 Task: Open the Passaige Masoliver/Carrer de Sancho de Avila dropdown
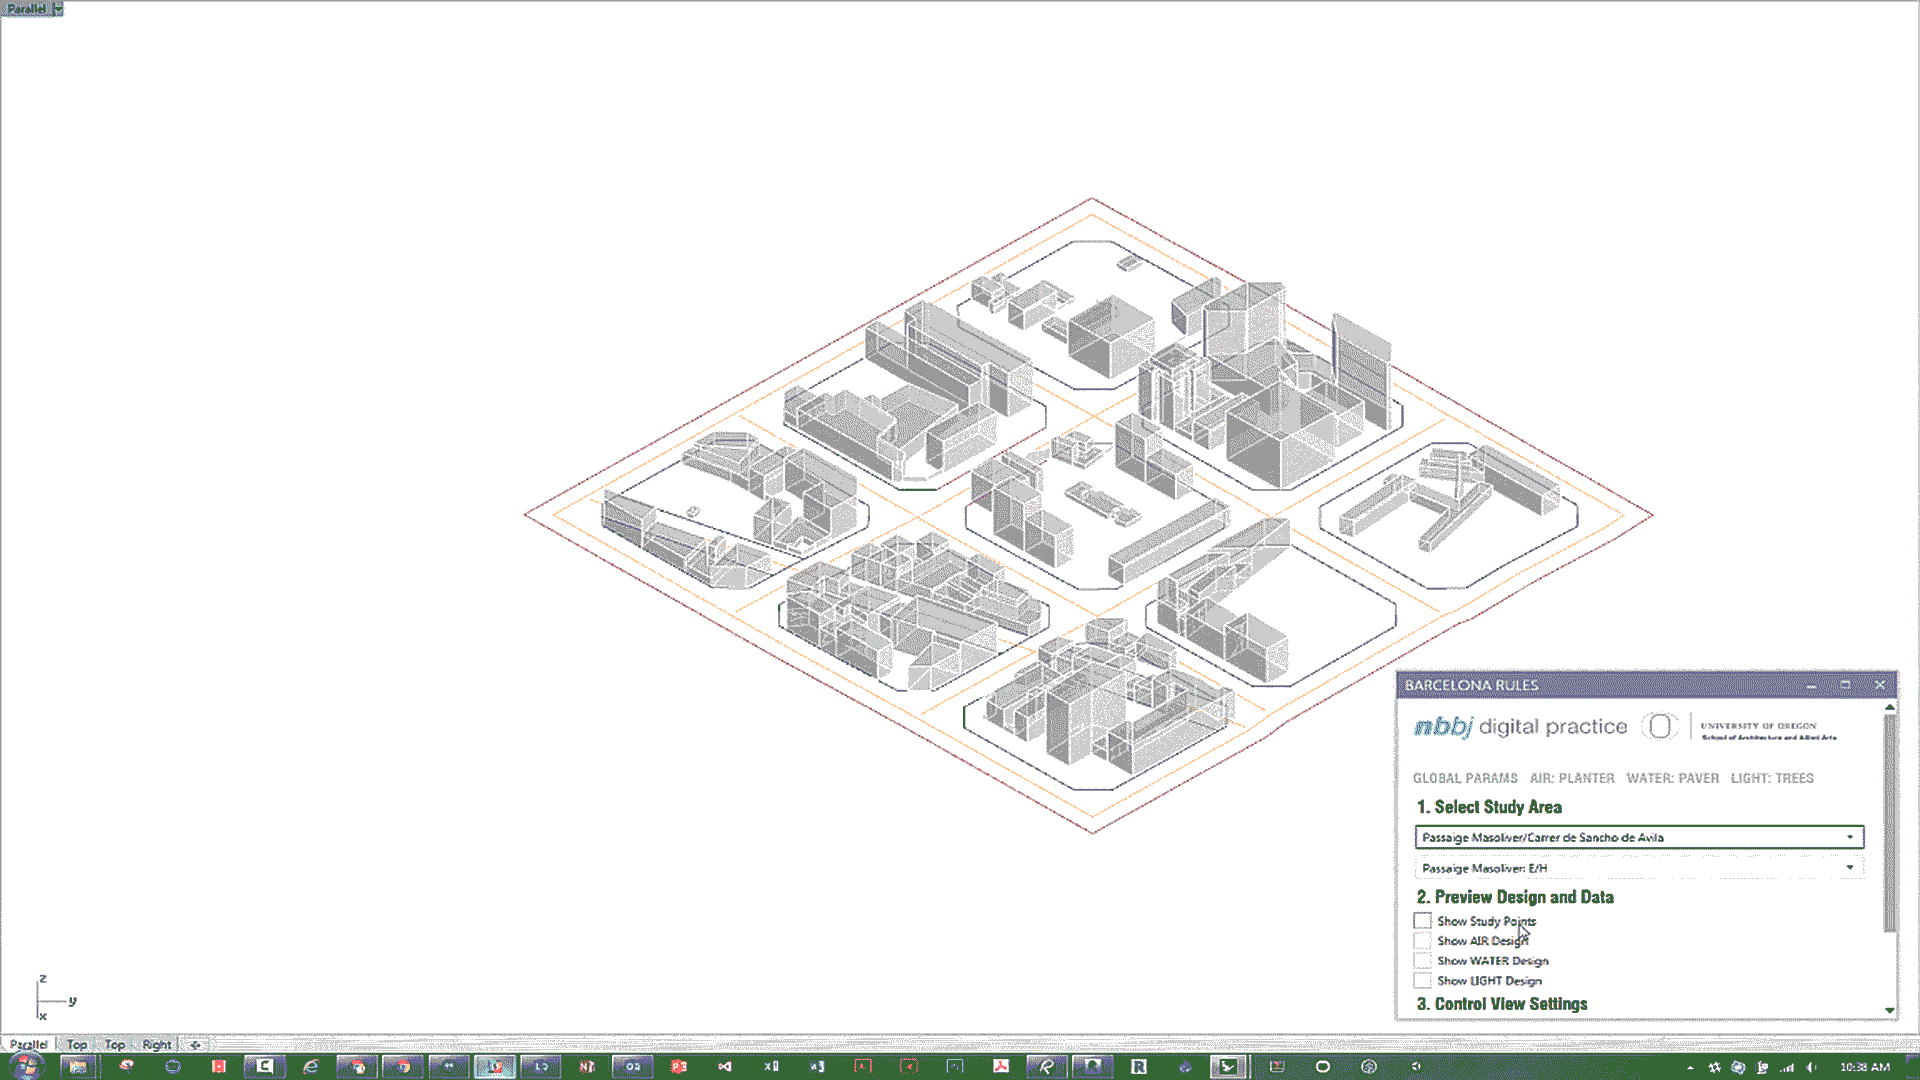[x=1639, y=837]
